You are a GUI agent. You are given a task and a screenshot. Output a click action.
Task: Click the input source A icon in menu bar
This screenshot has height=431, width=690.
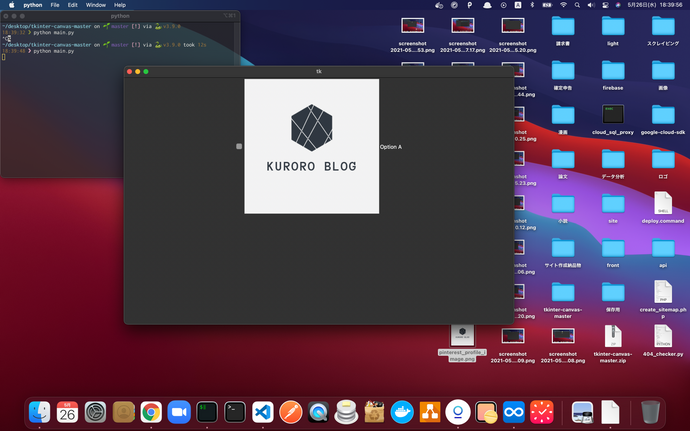pos(518,5)
